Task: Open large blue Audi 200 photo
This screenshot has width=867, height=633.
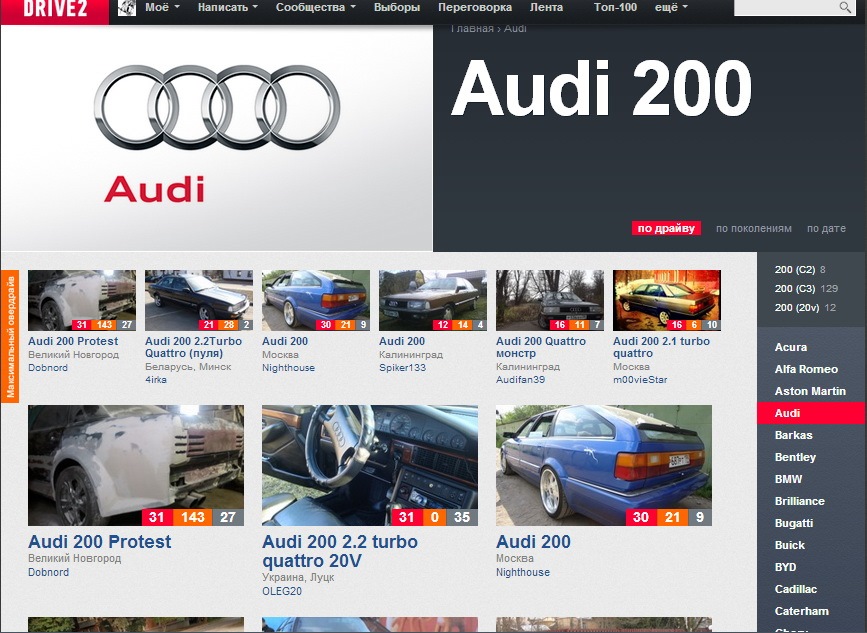Action: pos(604,465)
